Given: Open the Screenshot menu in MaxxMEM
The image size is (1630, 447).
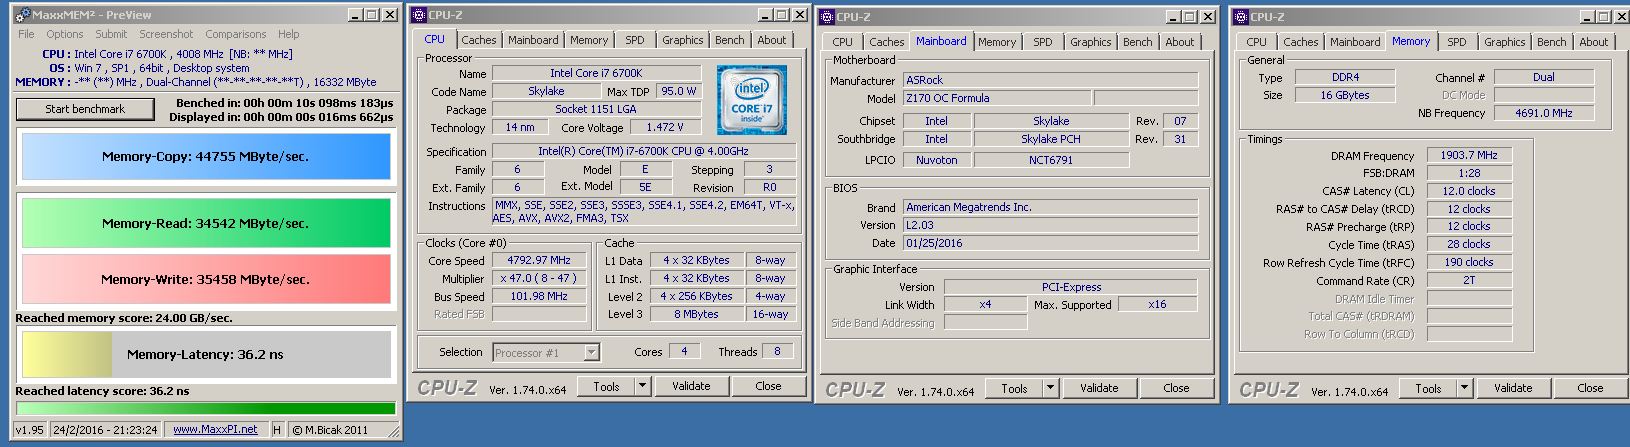Looking at the screenshot, I should [x=166, y=34].
